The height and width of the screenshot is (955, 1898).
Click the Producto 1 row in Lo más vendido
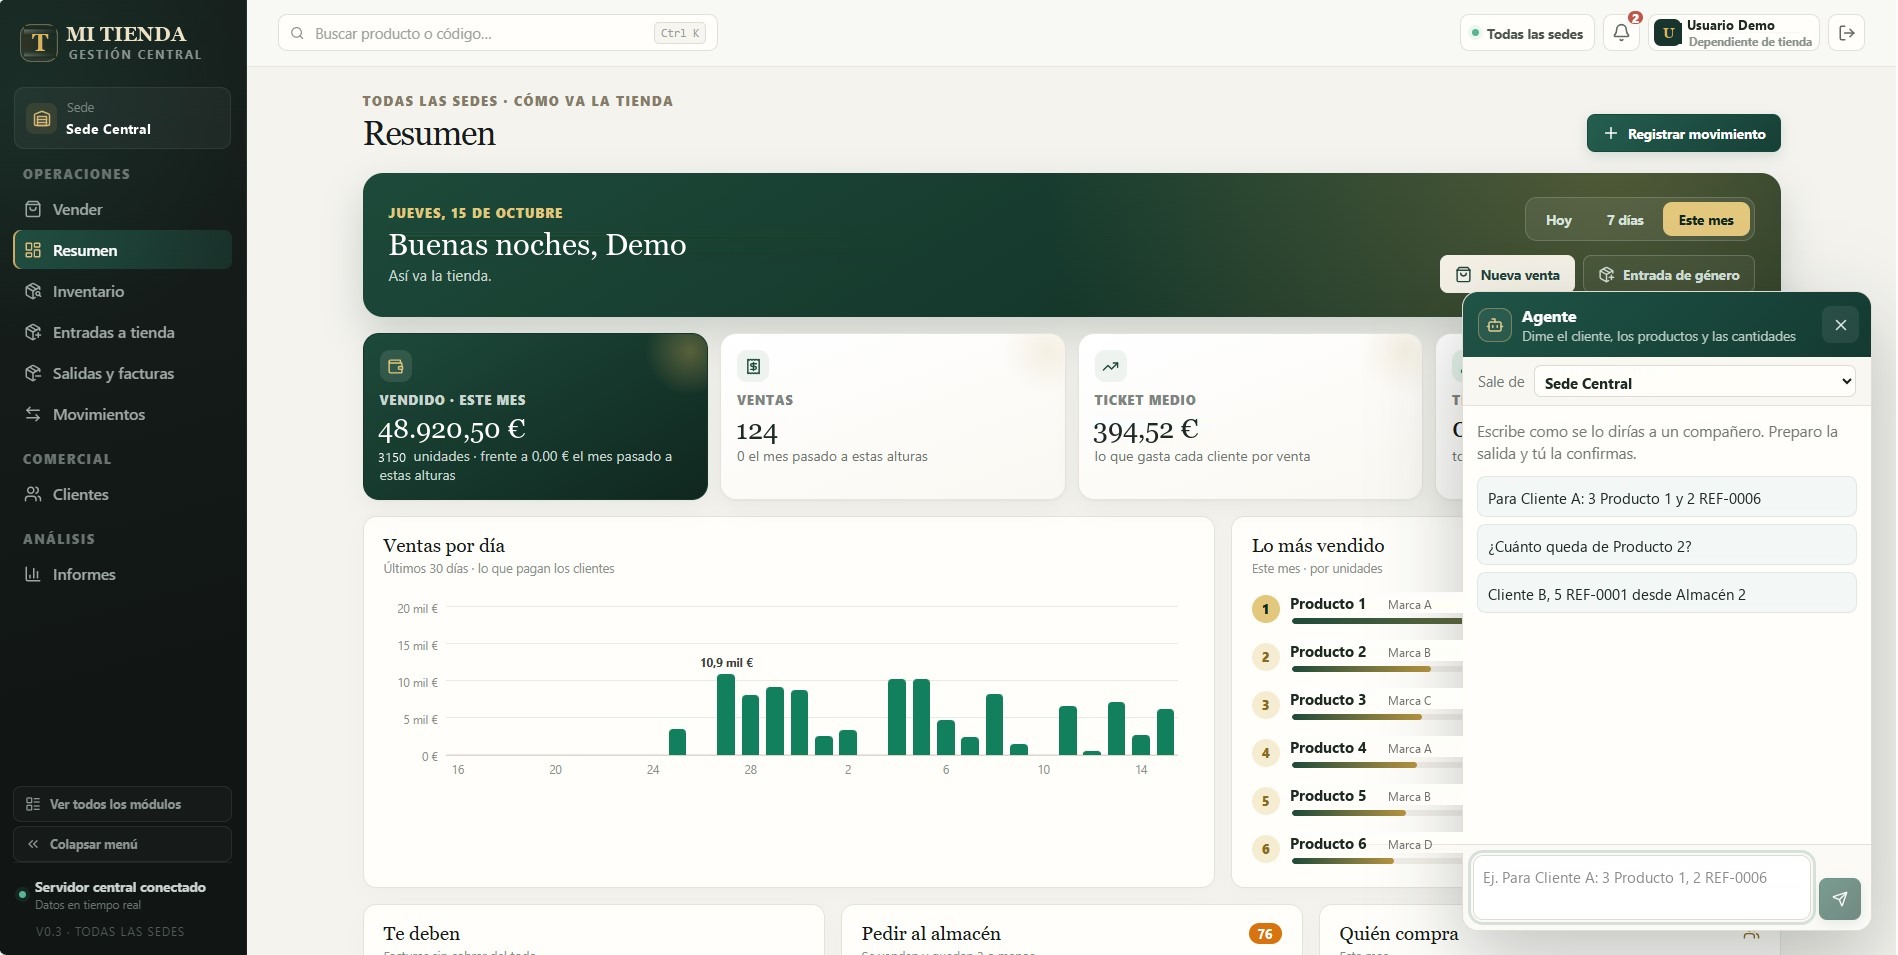(1357, 609)
